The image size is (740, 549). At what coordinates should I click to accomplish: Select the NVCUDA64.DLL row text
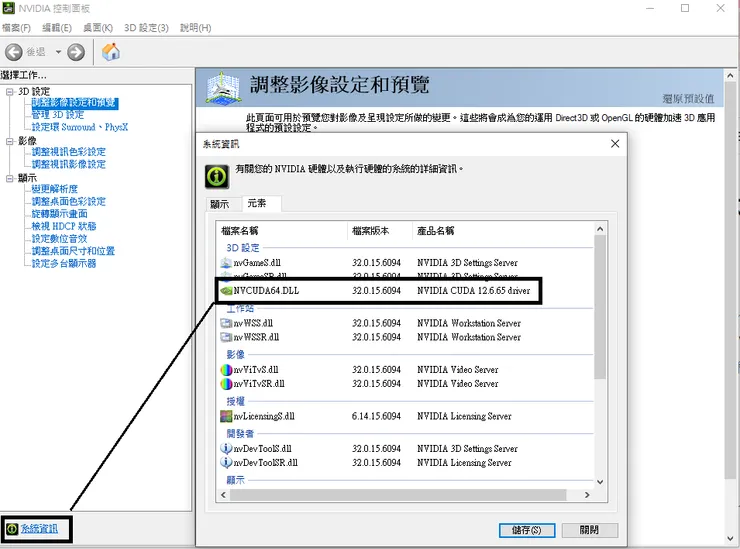(x=266, y=291)
